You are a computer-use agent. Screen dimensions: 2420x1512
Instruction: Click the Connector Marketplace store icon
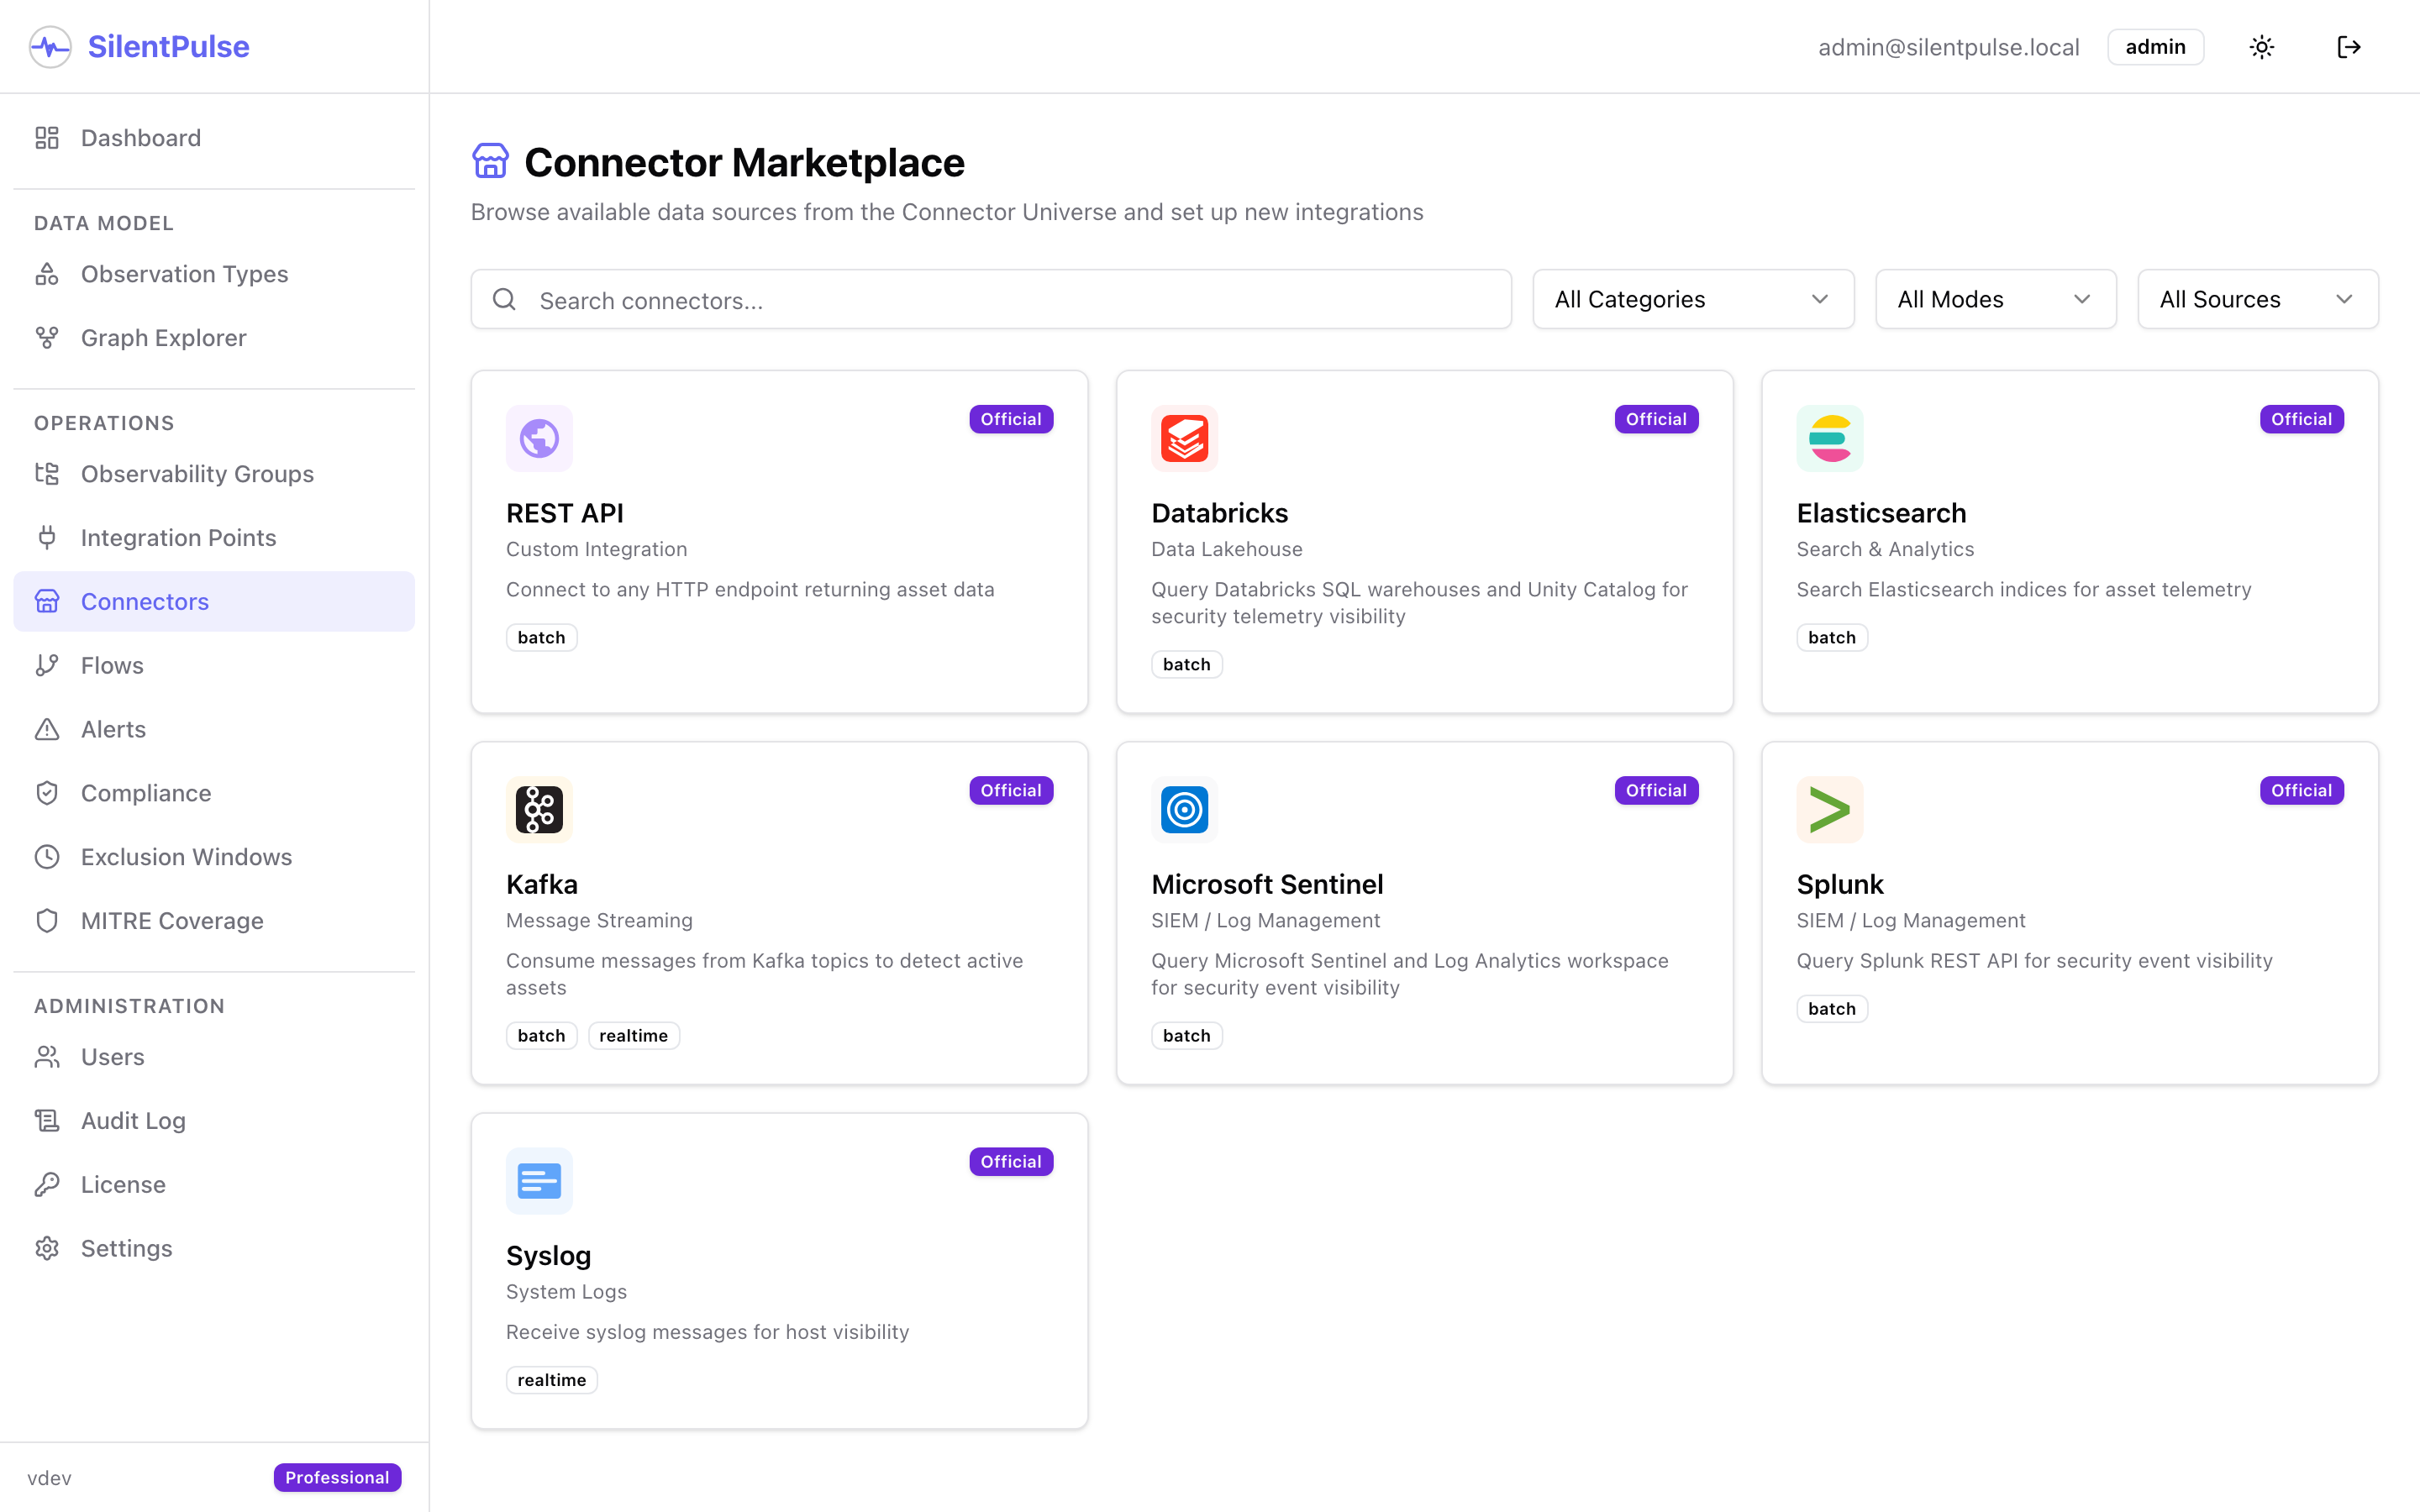(x=490, y=161)
